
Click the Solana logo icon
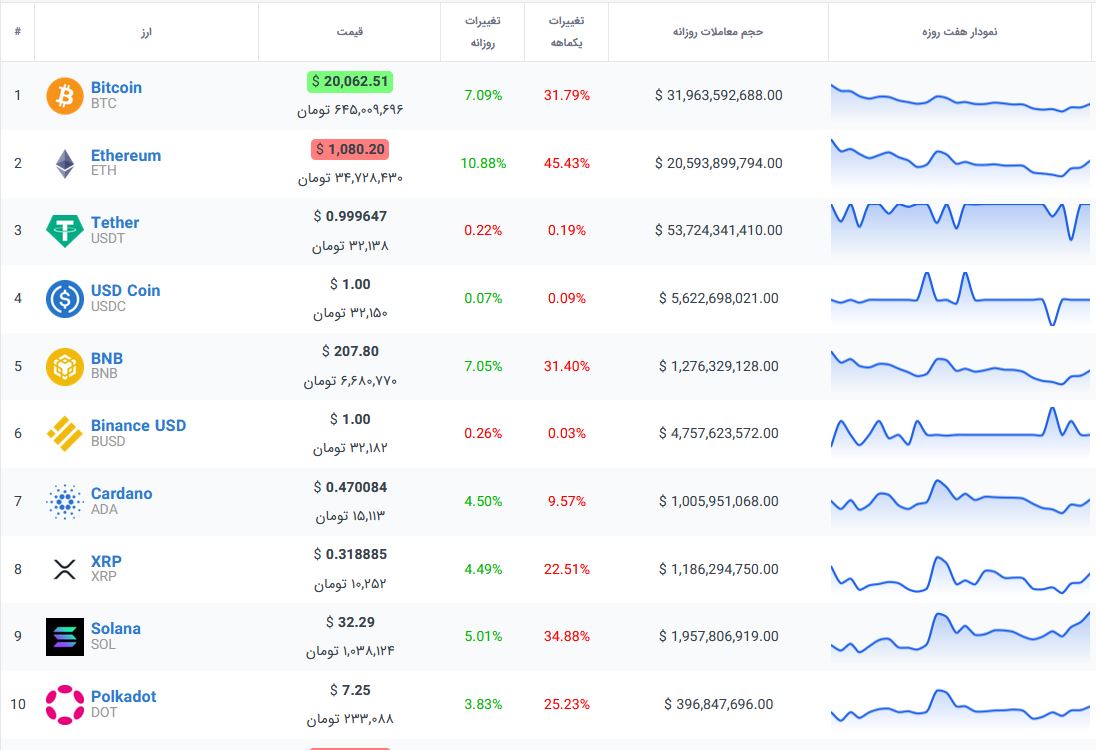(x=65, y=637)
